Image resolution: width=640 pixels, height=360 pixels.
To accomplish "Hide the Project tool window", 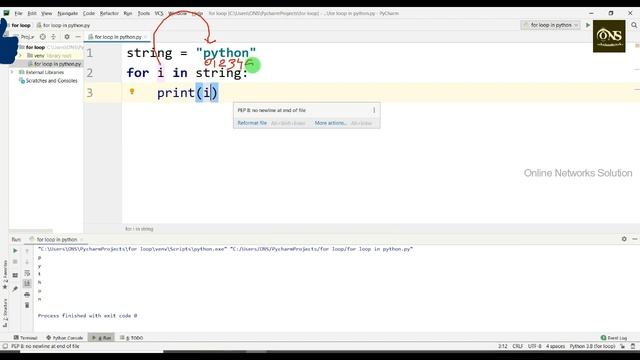I will (x=78, y=37).
